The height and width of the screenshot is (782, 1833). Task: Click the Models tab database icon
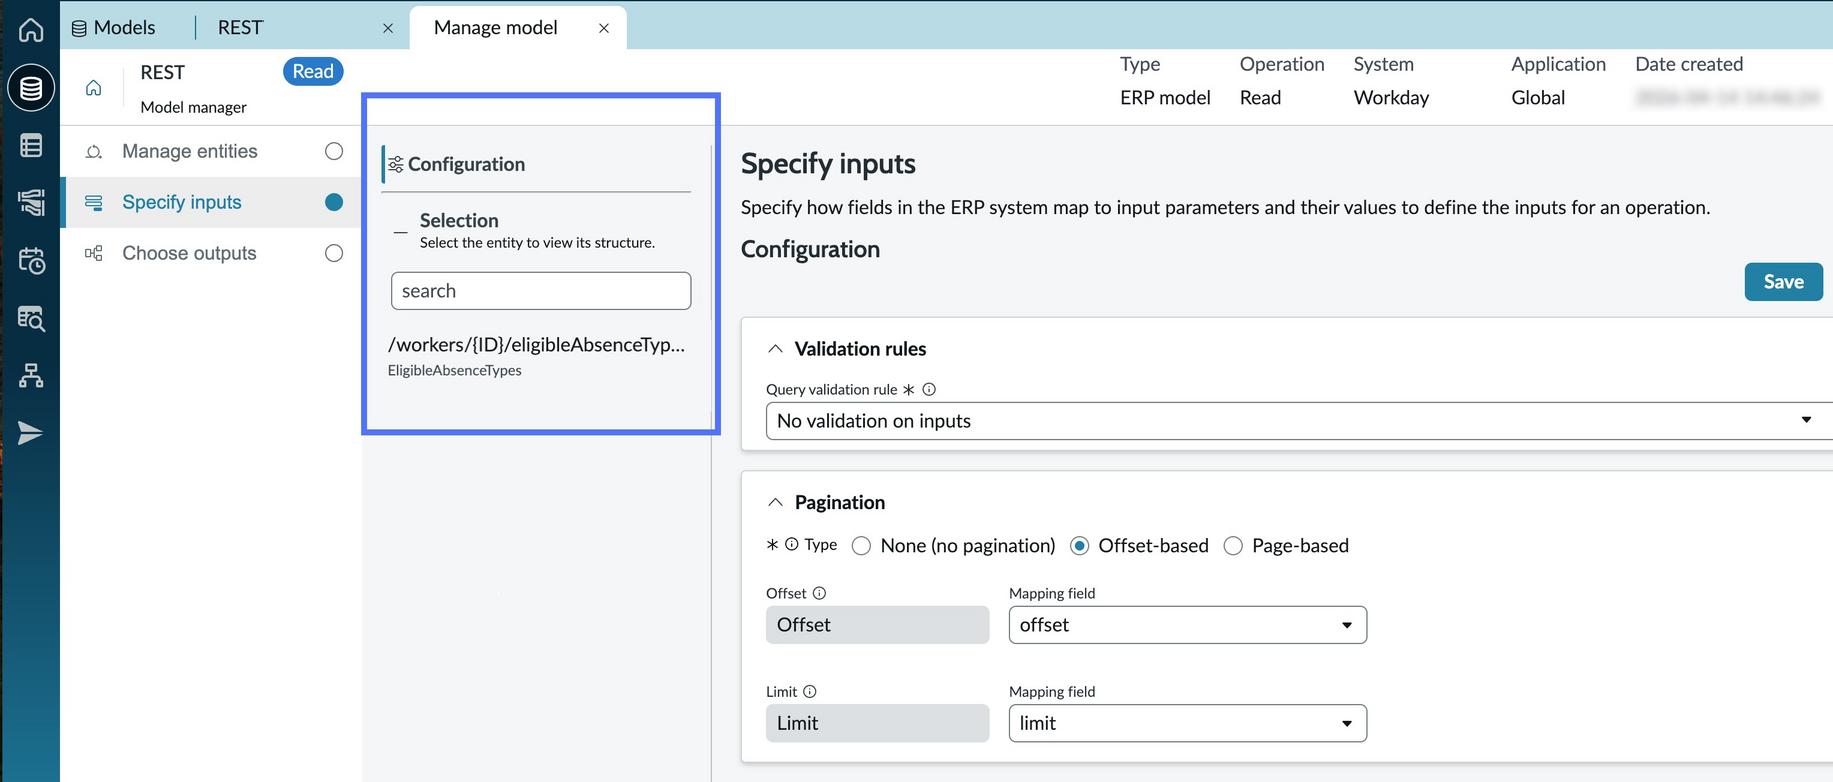coord(79,28)
